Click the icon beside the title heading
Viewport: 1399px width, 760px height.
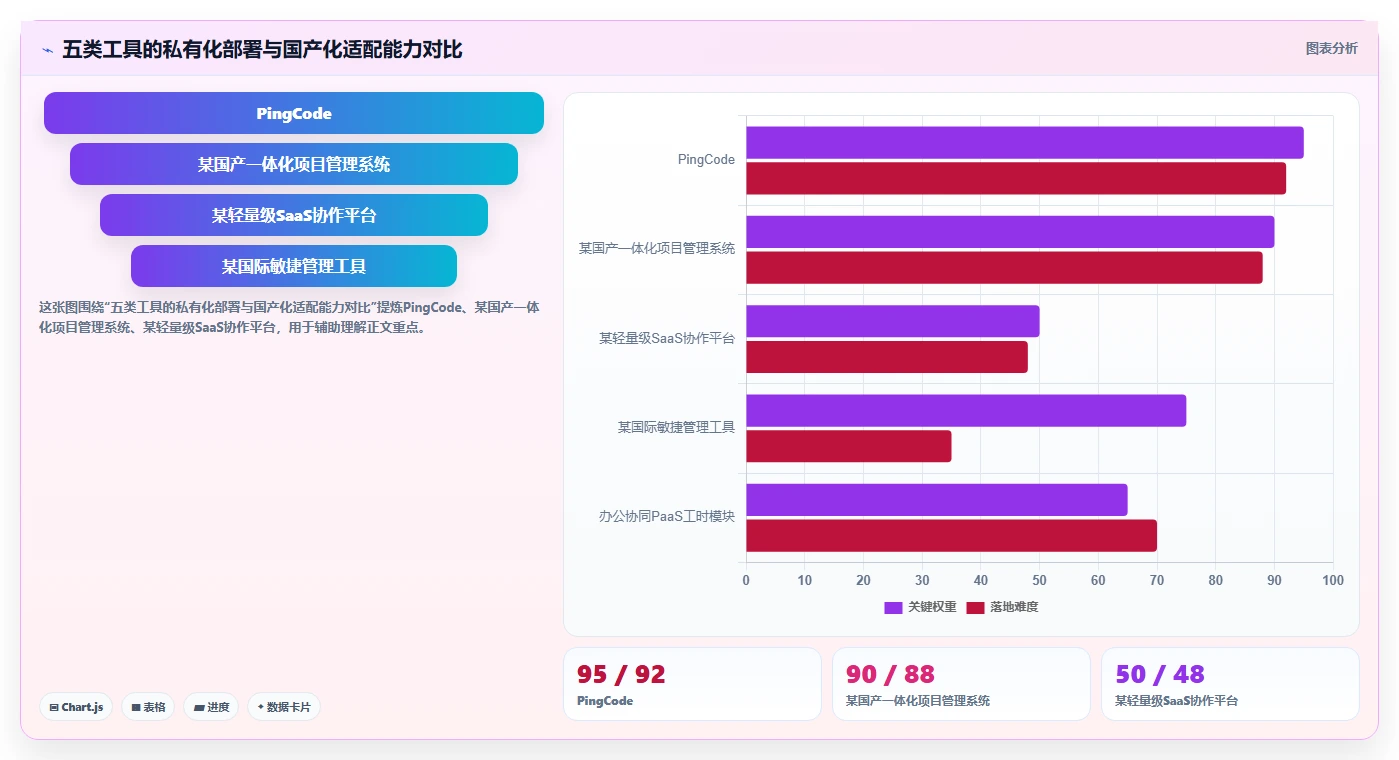tap(47, 50)
